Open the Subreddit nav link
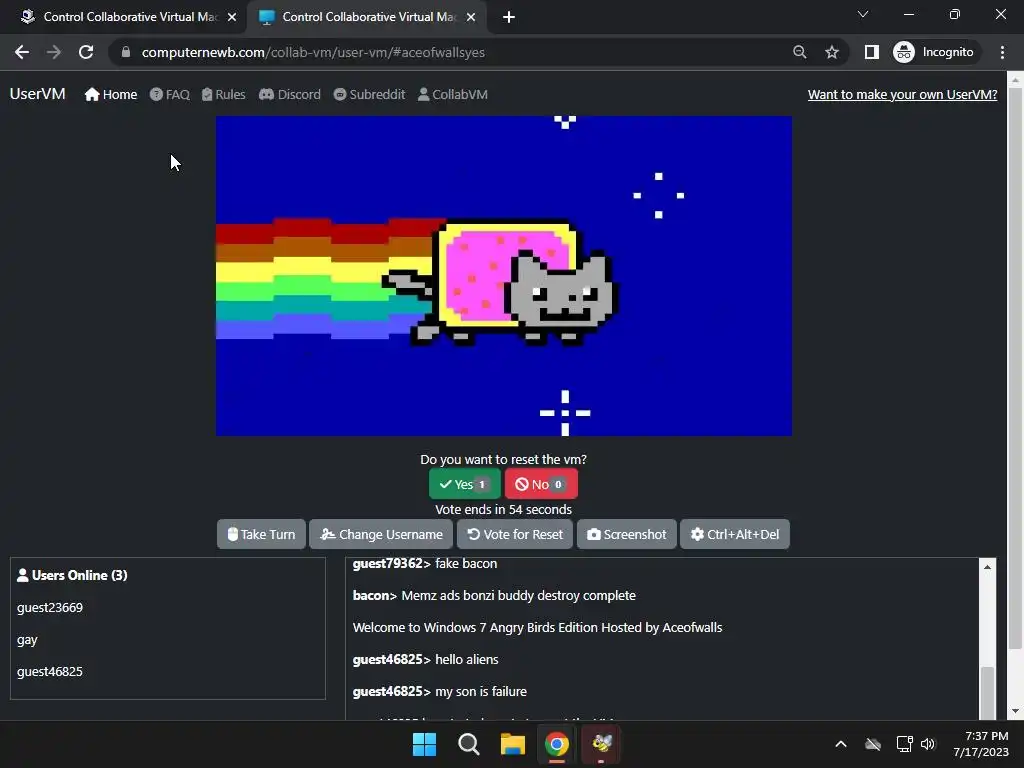 tap(370, 95)
